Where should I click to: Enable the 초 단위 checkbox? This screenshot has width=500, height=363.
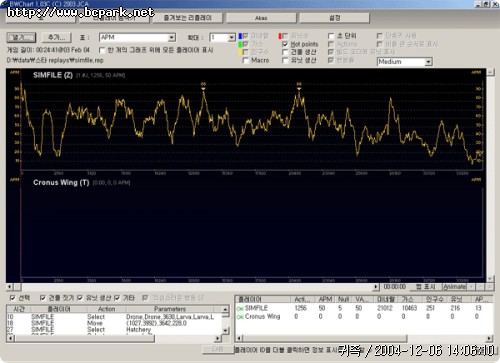point(331,36)
